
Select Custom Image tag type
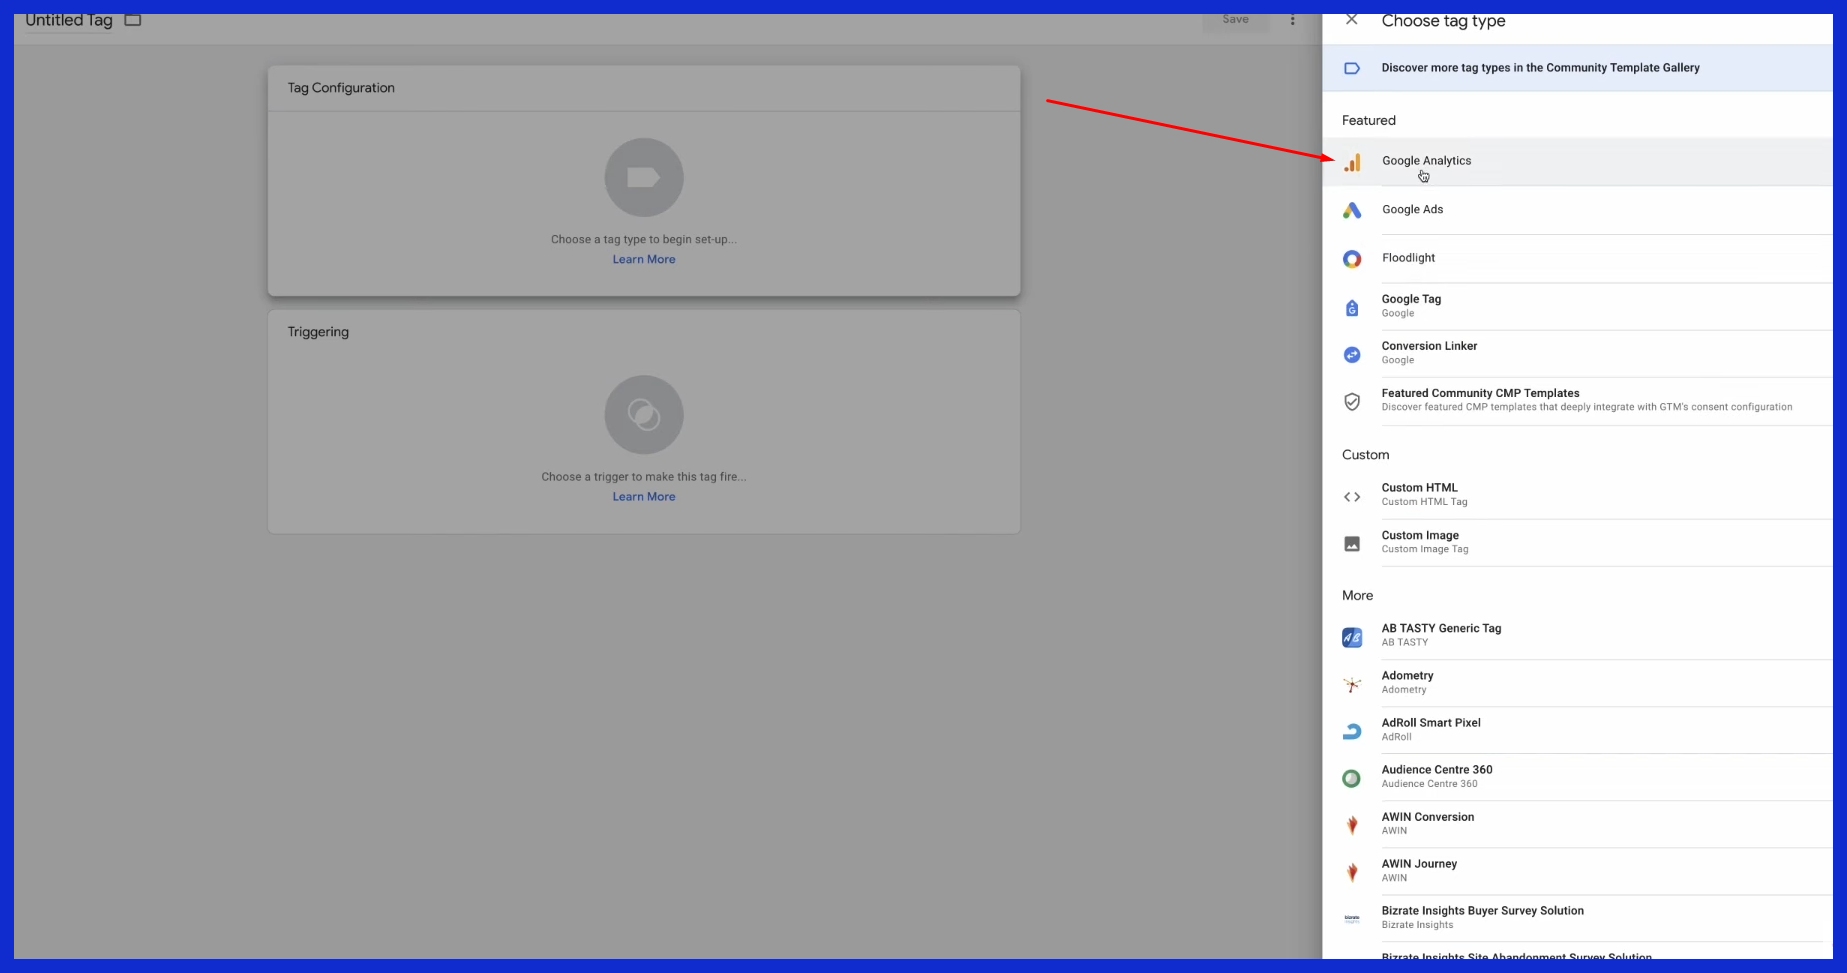pos(1577,542)
